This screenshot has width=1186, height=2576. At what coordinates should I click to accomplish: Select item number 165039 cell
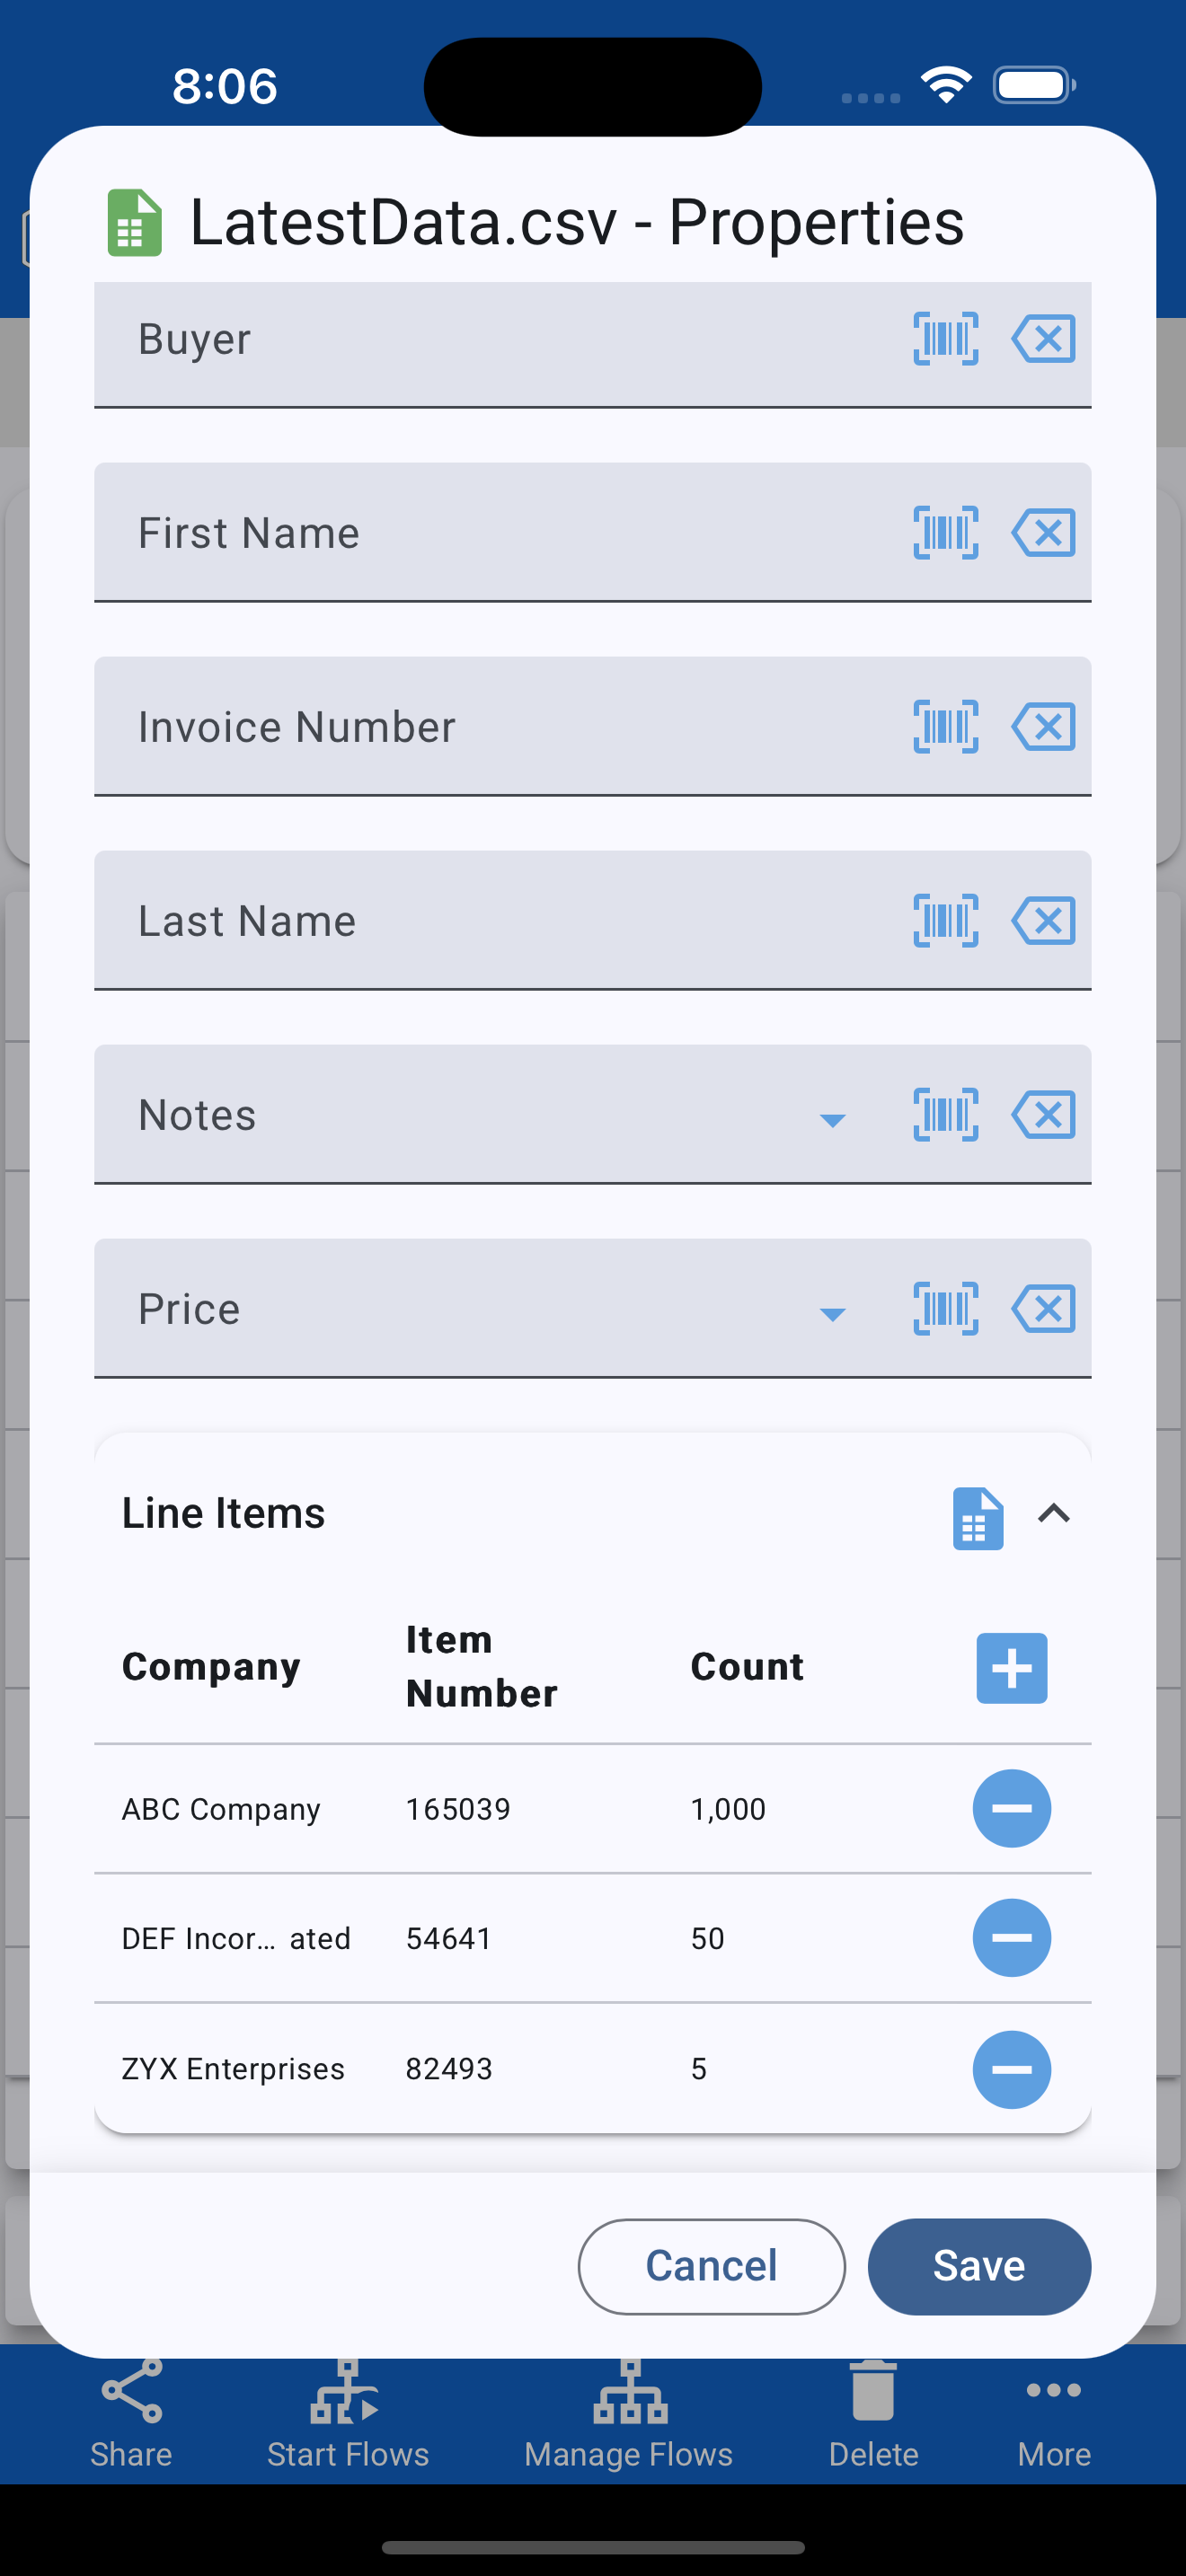(458, 1809)
